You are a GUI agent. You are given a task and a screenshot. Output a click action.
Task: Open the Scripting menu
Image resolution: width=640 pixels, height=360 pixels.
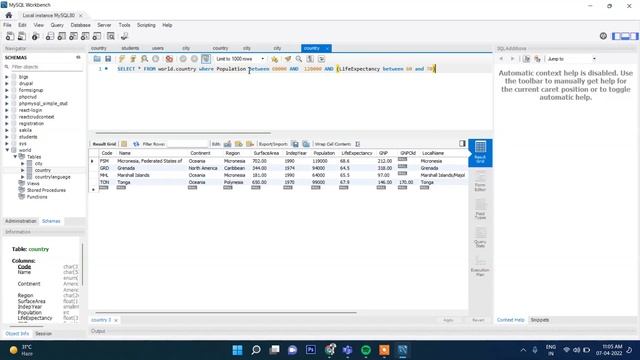146,25
